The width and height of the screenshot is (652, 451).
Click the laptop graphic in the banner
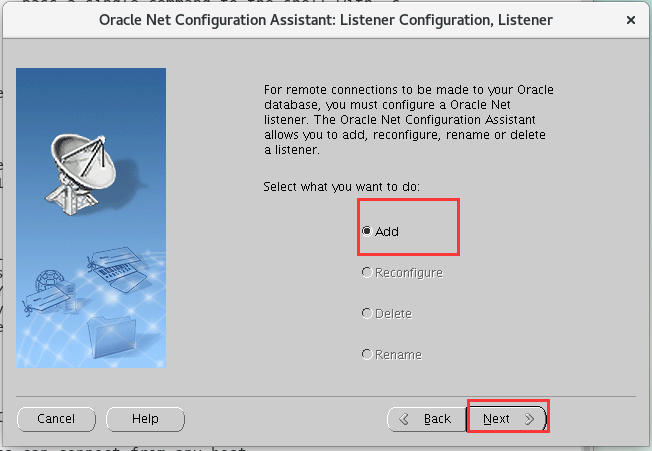tap(118, 266)
